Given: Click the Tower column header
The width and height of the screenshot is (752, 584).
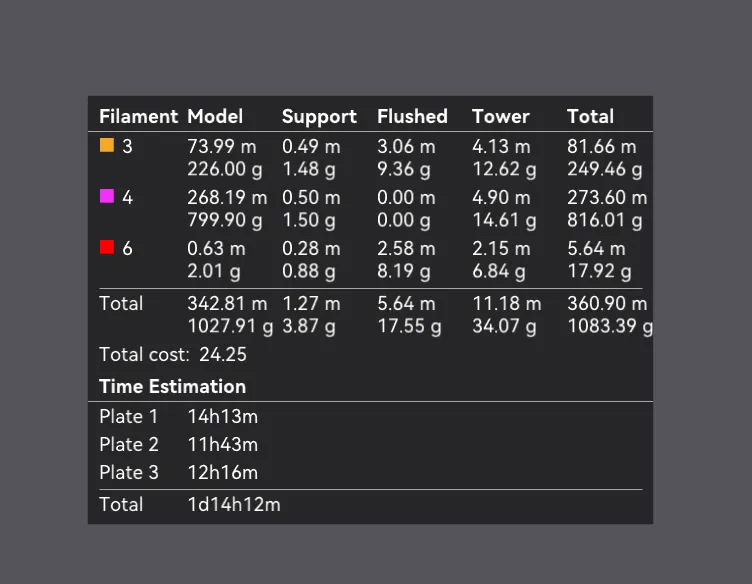Looking at the screenshot, I should [500, 116].
